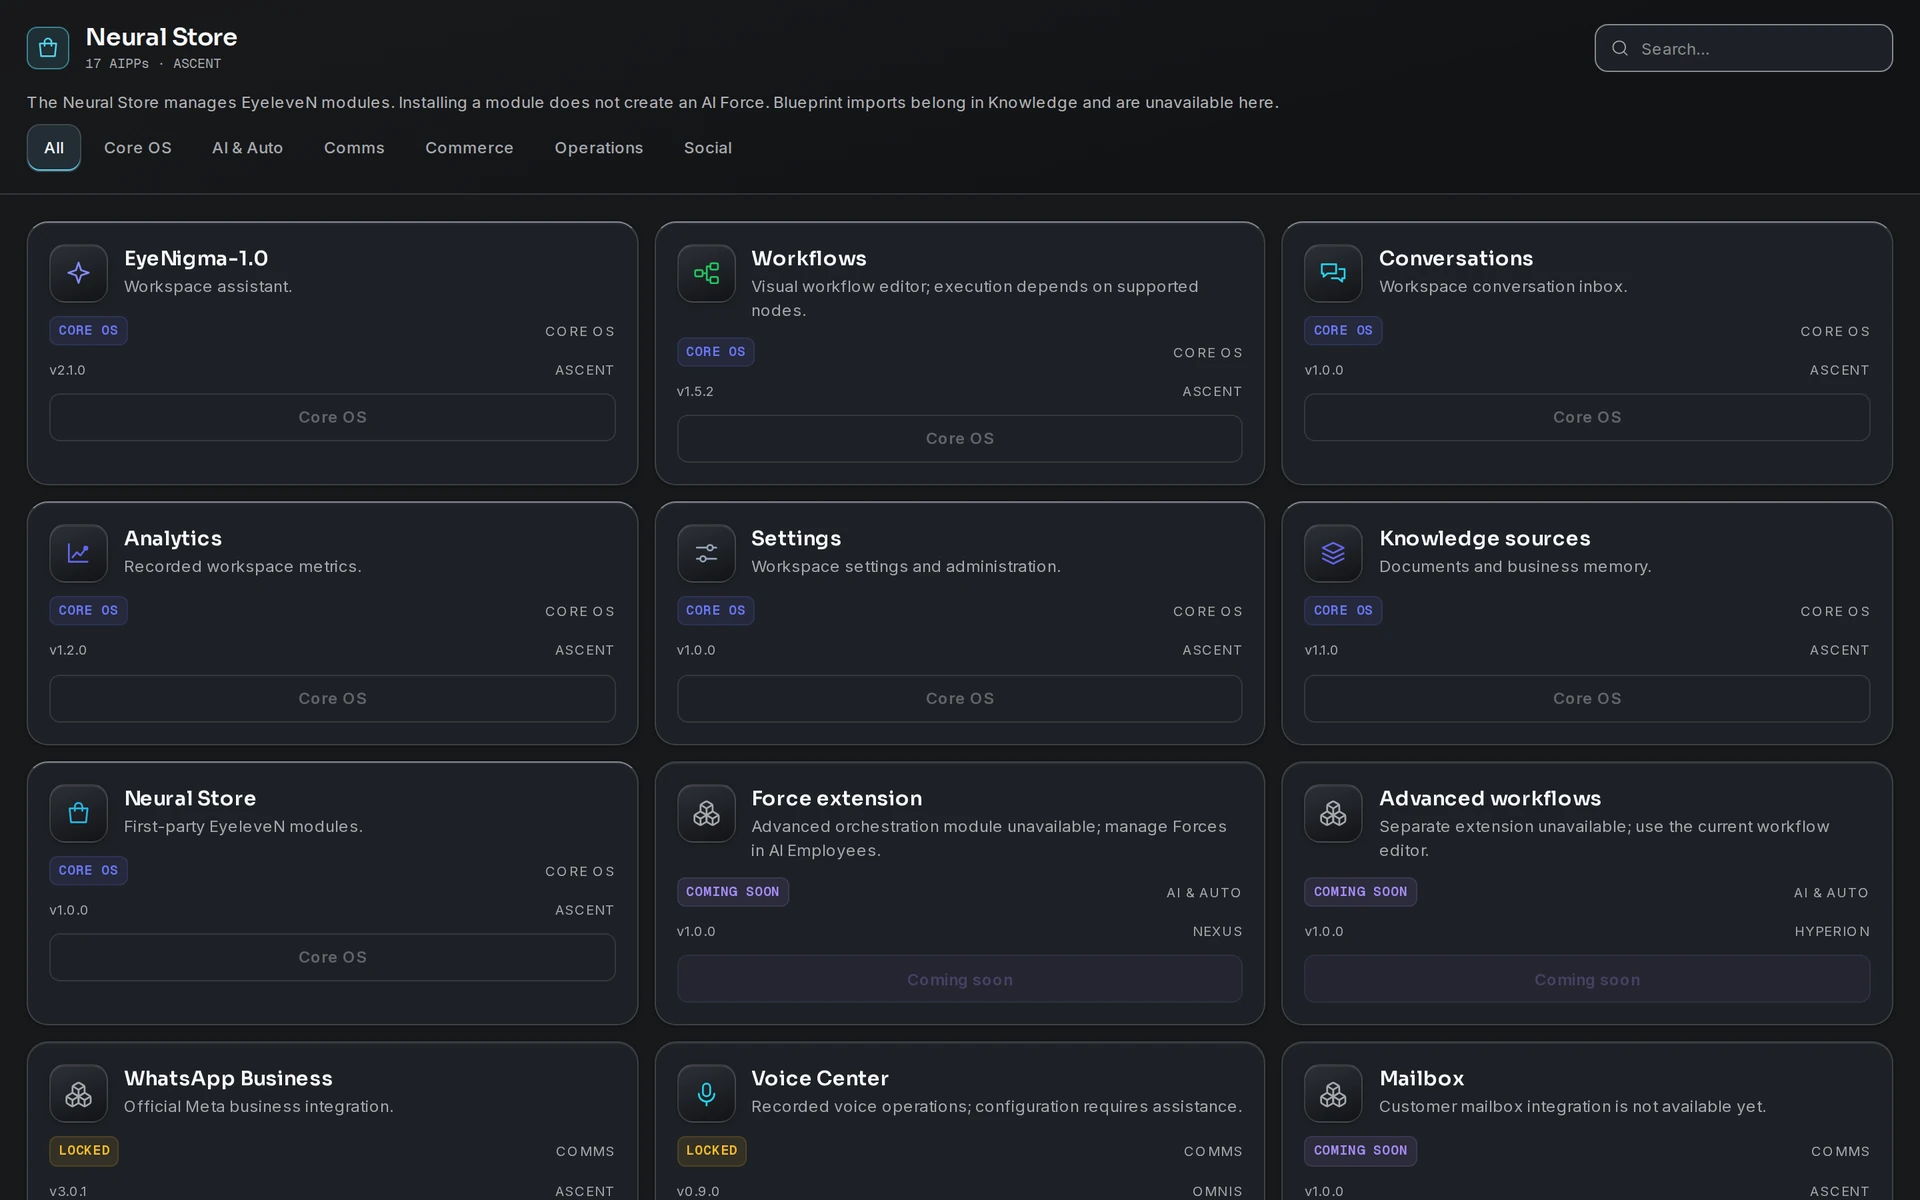The image size is (1920, 1200).
Task: Open the Social tab
Action: (x=708, y=148)
